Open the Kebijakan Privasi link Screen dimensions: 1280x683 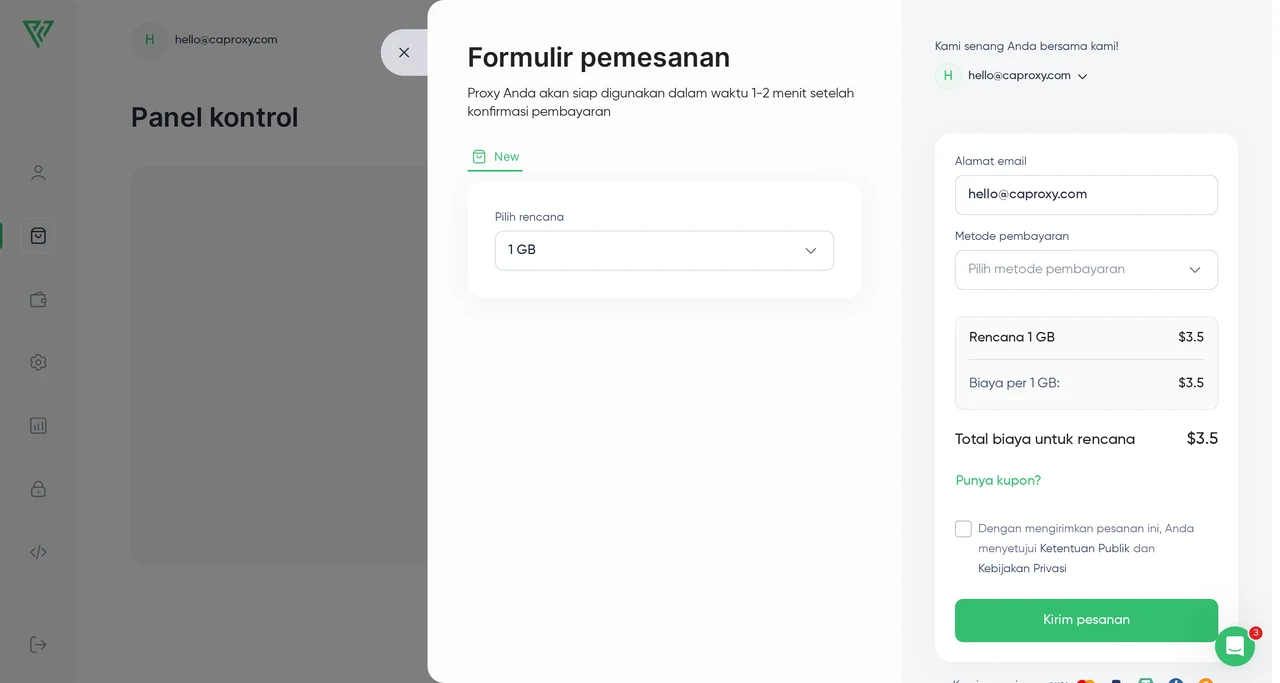pos(1022,569)
